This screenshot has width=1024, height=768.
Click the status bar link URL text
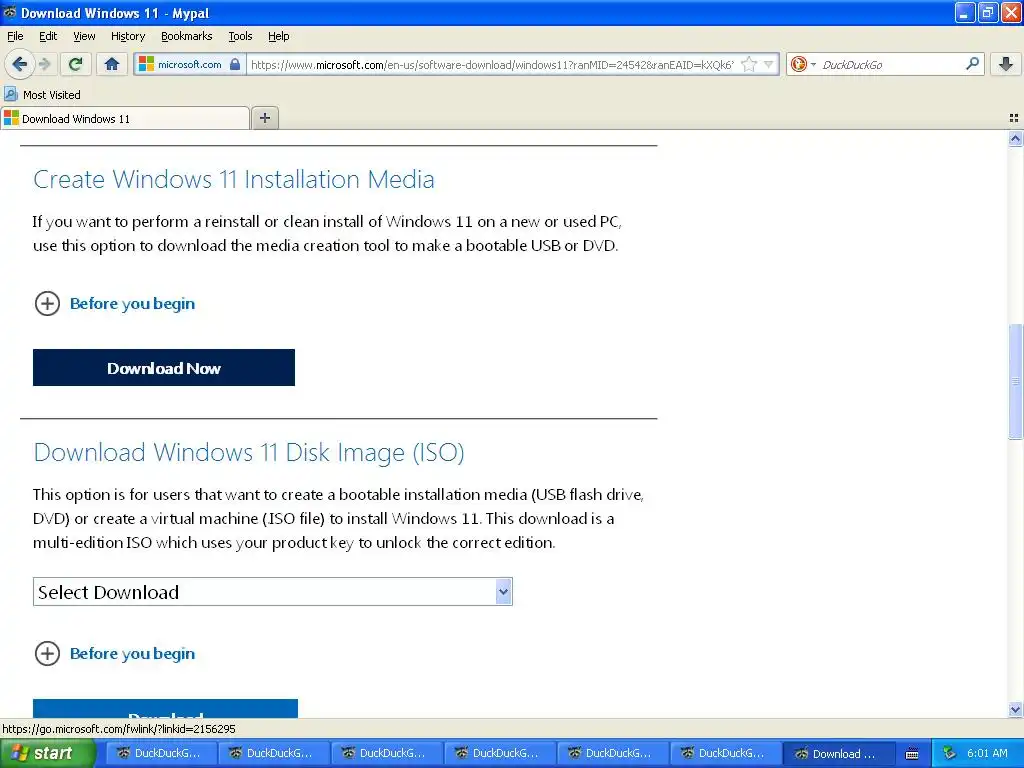[119, 729]
